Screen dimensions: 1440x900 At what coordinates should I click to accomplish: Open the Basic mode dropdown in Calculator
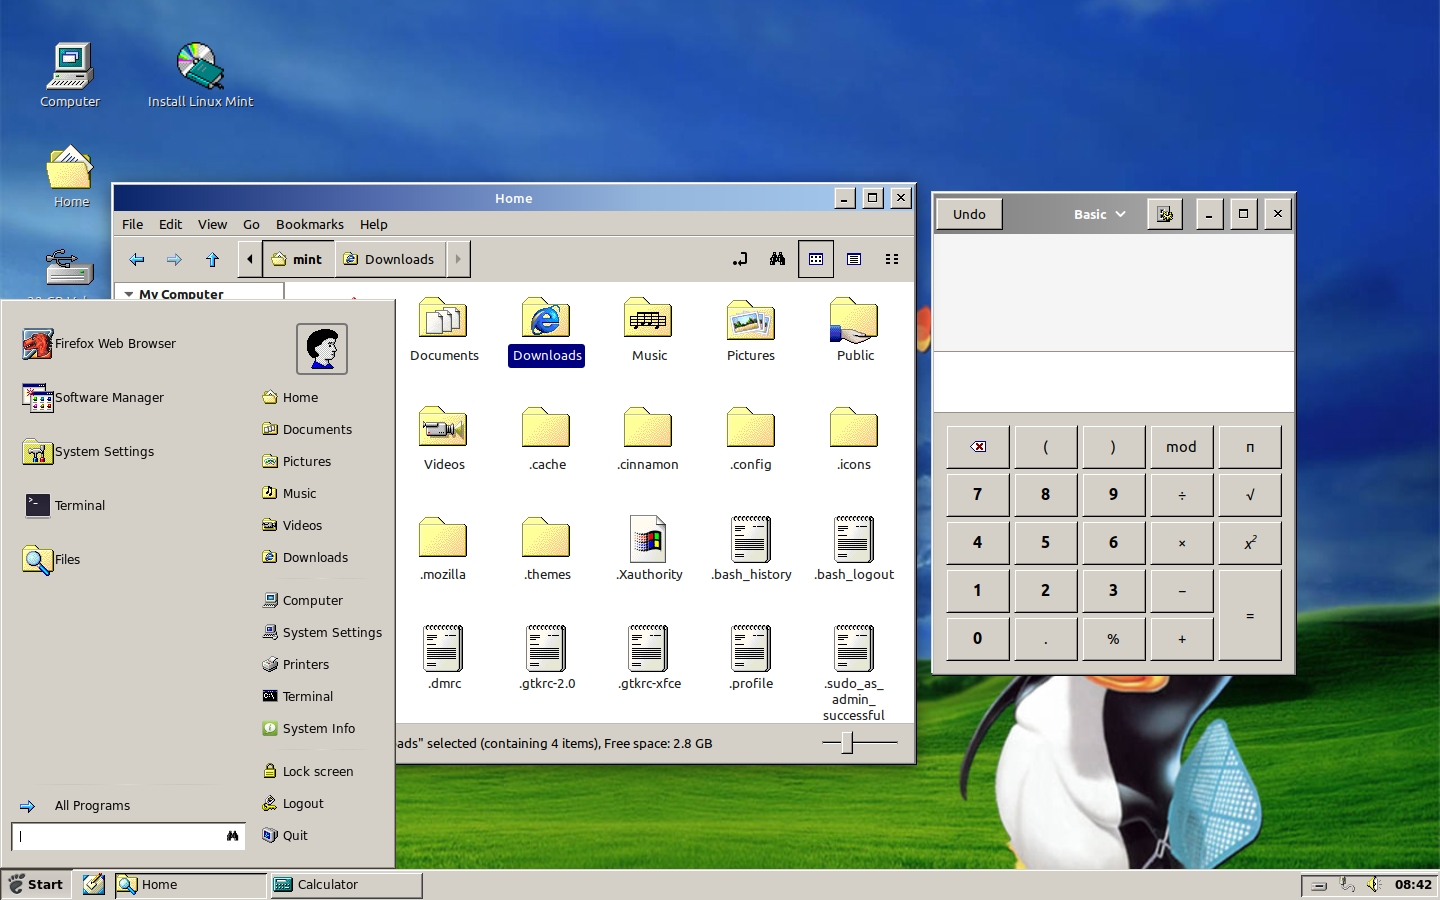point(1099,214)
